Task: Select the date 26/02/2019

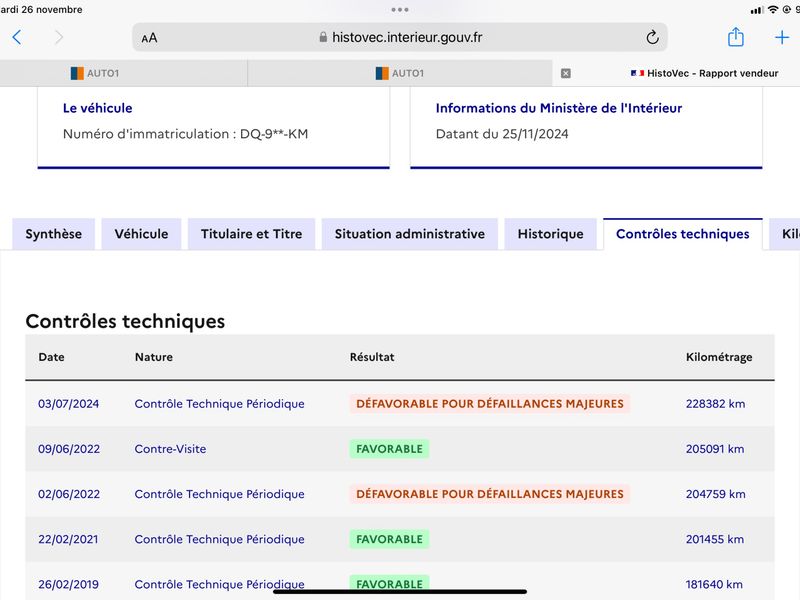Action: (x=68, y=584)
